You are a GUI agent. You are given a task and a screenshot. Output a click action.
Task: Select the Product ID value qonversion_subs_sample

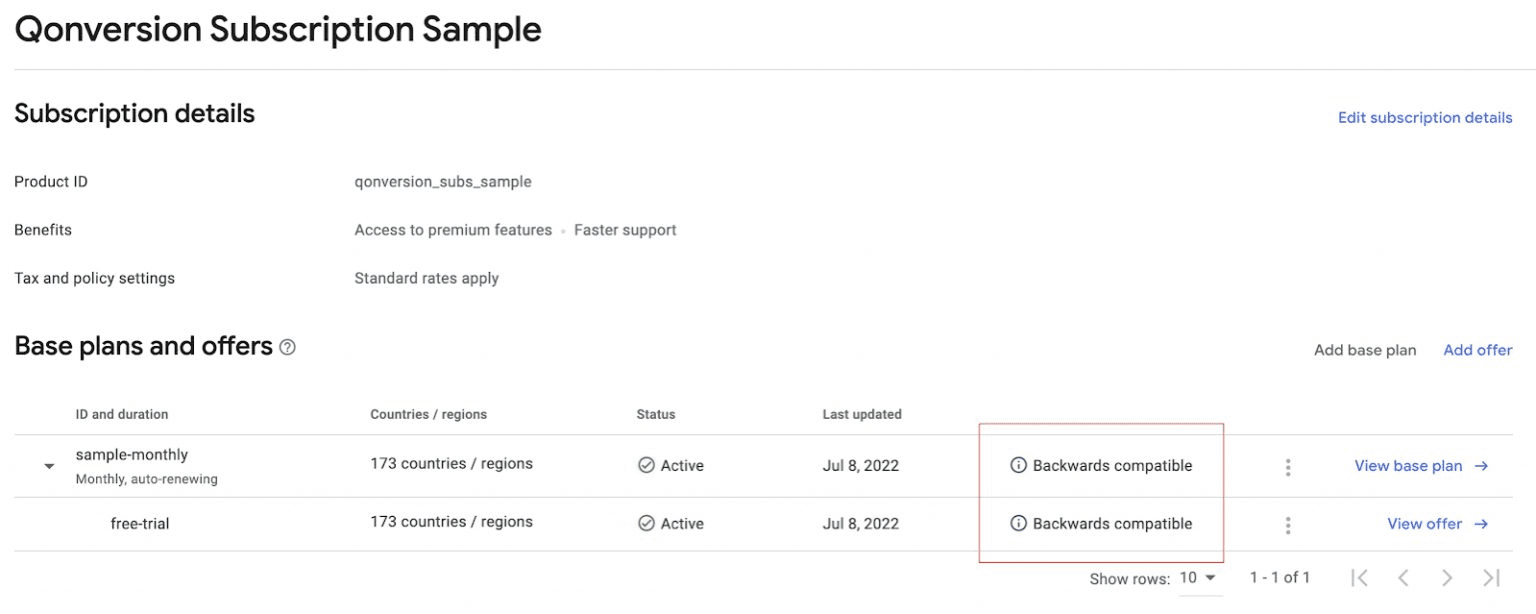pos(443,181)
